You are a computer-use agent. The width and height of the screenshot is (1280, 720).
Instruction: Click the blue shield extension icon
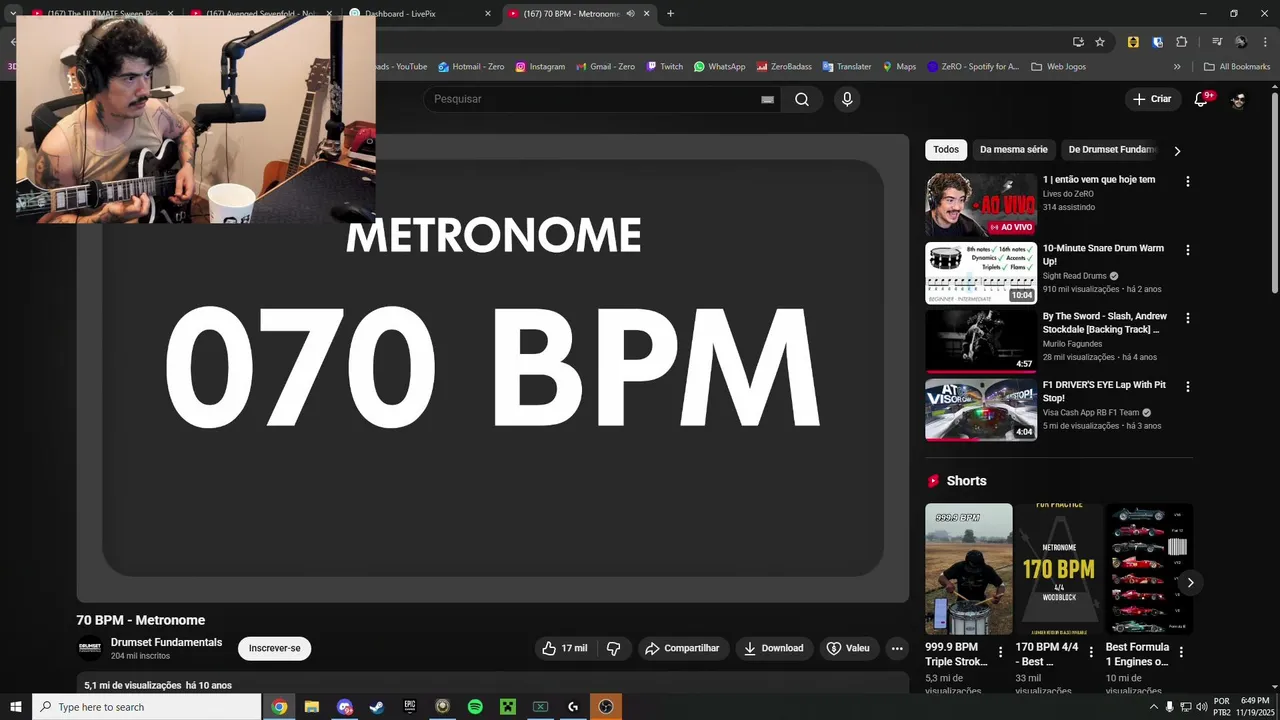pos(1157,42)
